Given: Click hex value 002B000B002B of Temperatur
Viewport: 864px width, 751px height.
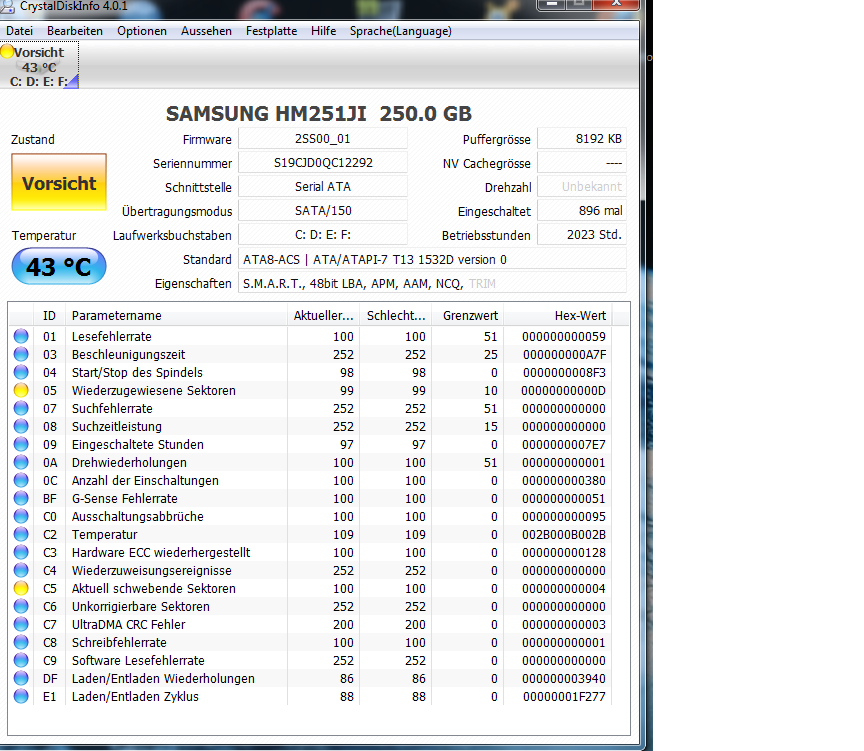Looking at the screenshot, I should pos(564,534).
